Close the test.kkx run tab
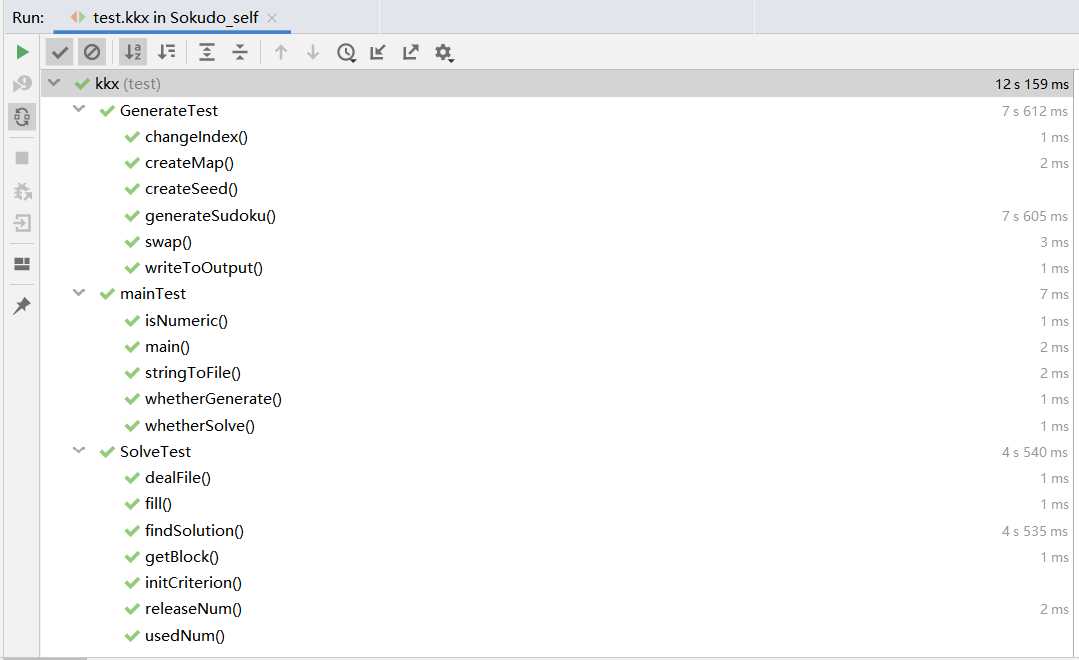 click(272, 18)
